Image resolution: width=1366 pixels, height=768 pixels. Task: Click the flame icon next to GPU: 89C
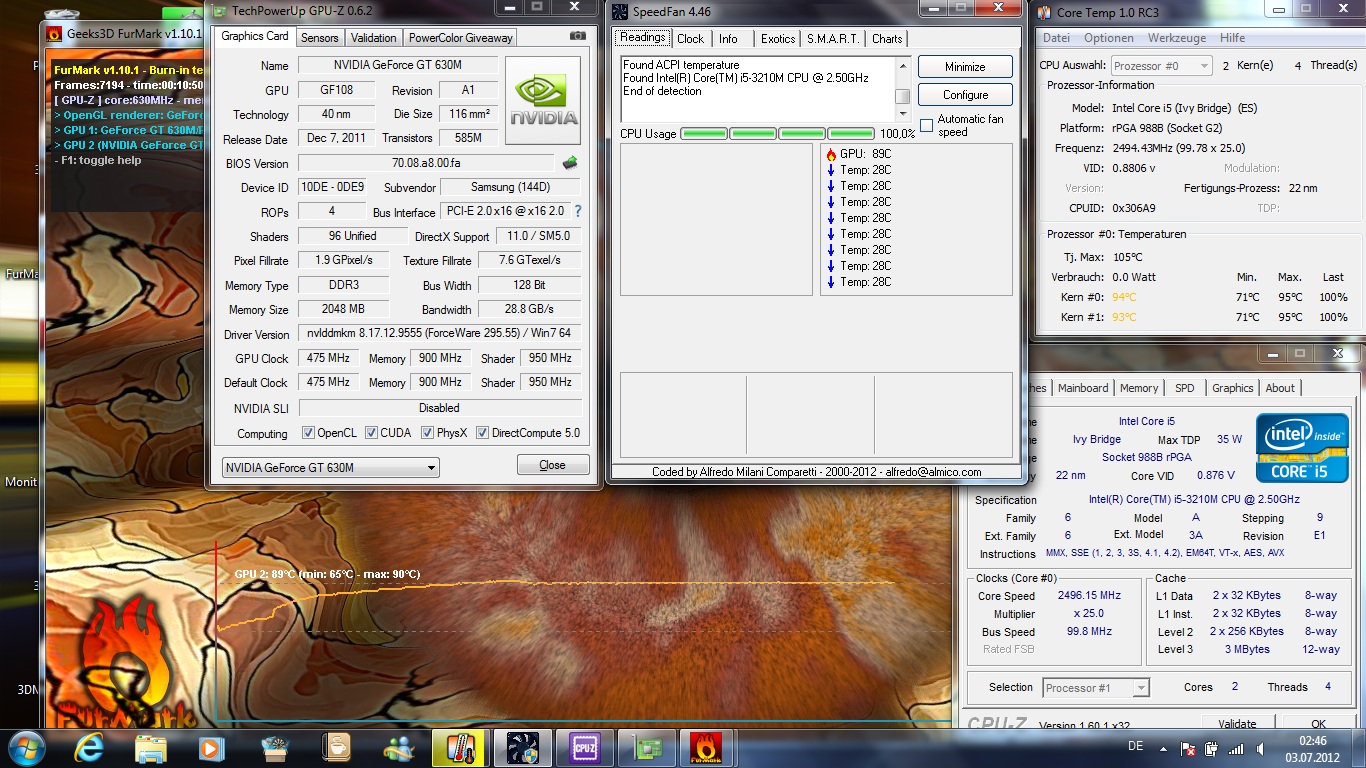click(830, 154)
